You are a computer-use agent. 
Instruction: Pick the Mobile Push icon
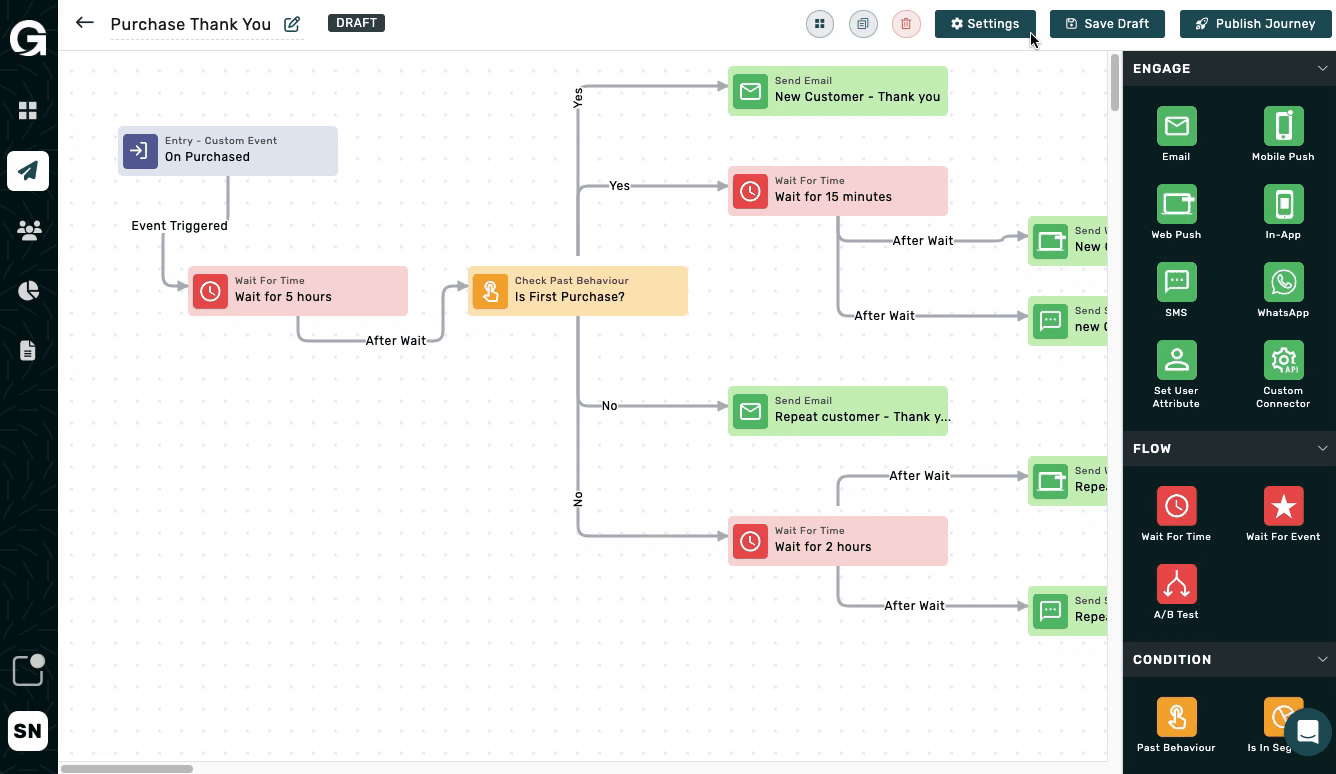point(1283,127)
